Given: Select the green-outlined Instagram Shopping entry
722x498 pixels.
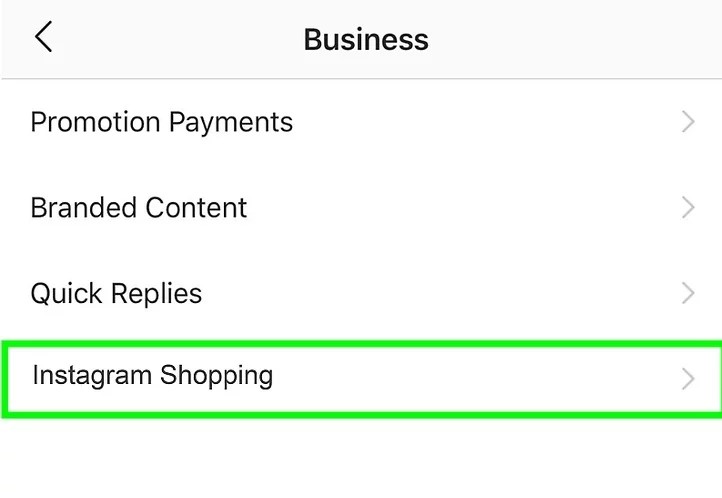Looking at the screenshot, I should [x=360, y=378].
